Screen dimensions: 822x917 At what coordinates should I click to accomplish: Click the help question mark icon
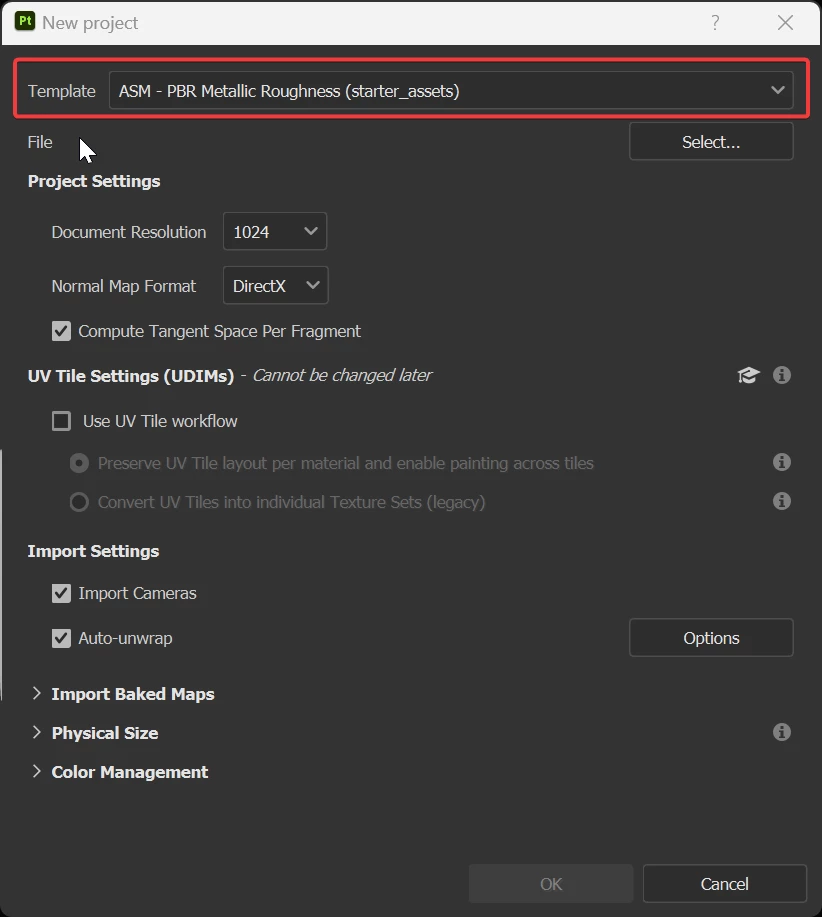(715, 23)
